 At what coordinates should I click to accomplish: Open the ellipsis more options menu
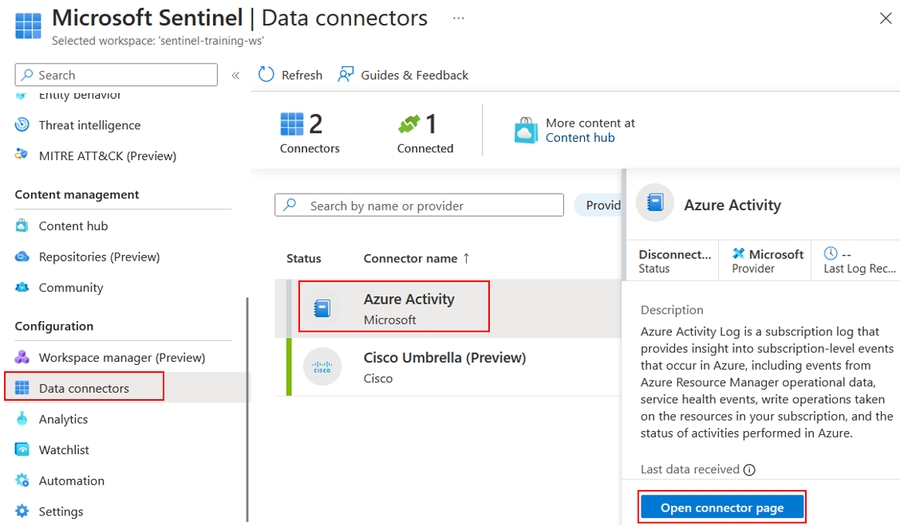[x=458, y=18]
